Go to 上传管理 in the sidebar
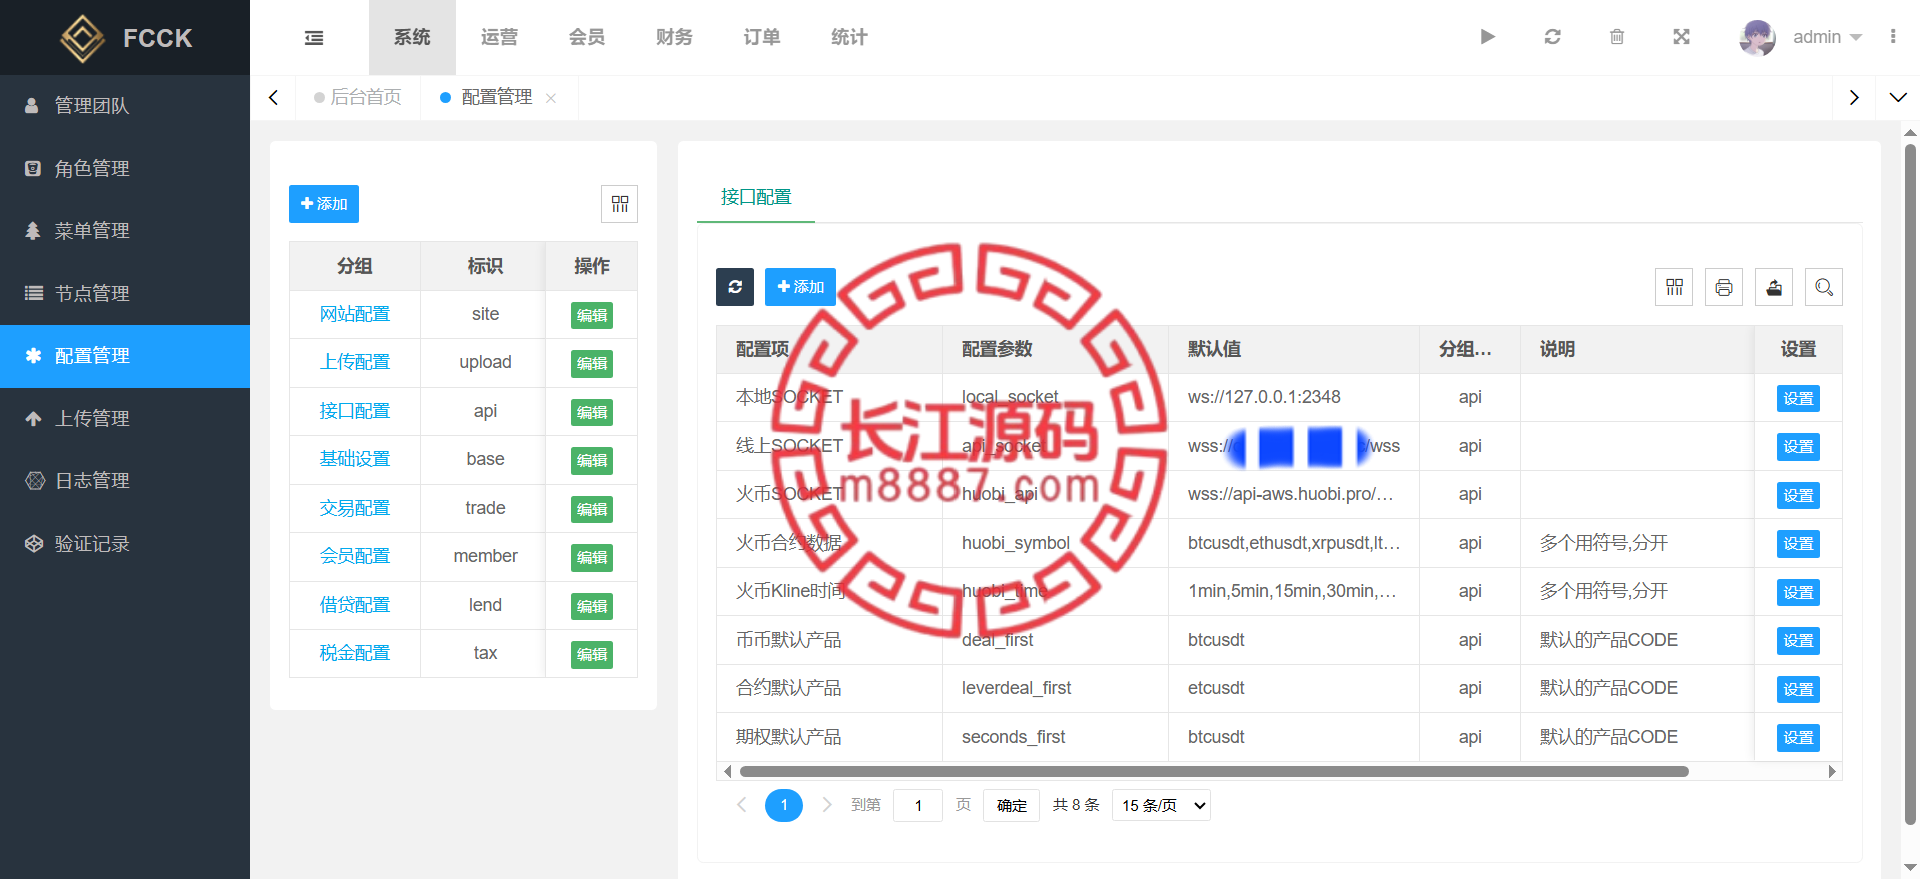The width and height of the screenshot is (1920, 879). [125, 419]
